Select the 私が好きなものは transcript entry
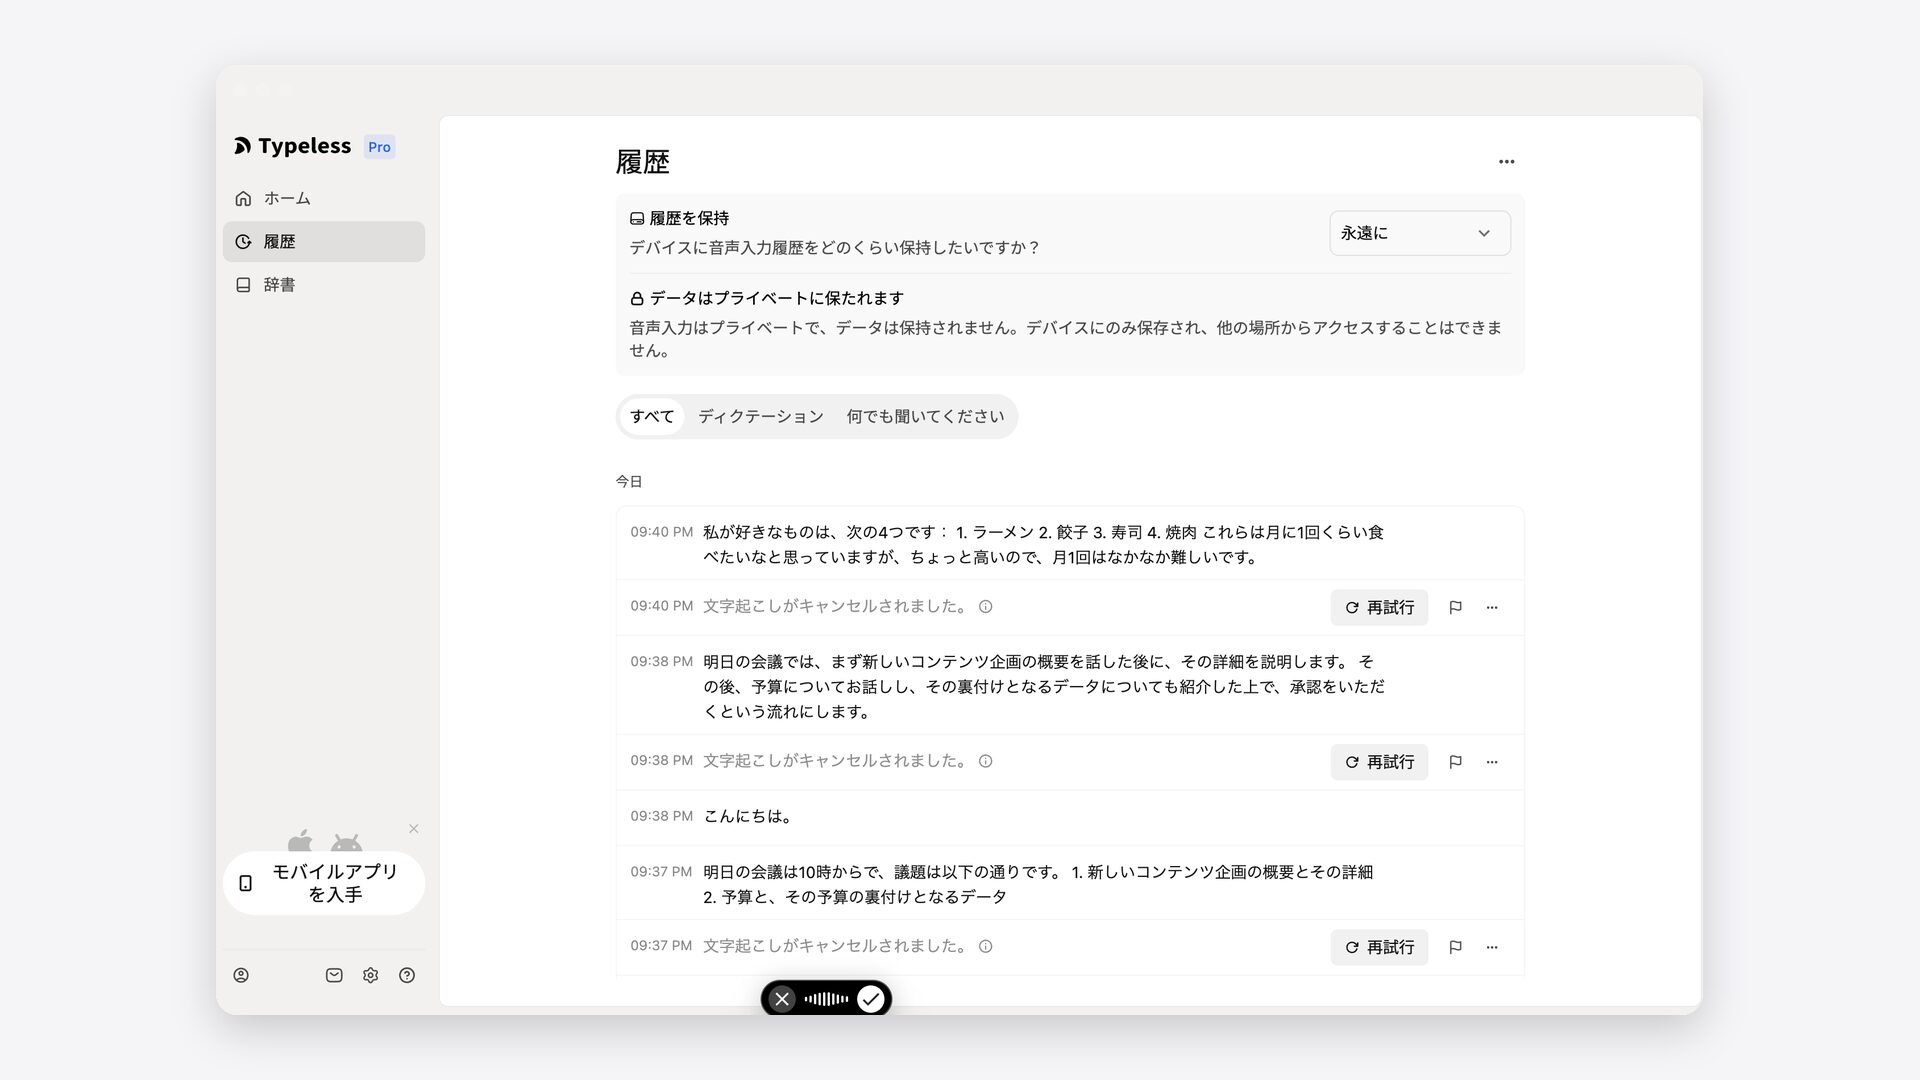The width and height of the screenshot is (1920, 1080). 1070,544
